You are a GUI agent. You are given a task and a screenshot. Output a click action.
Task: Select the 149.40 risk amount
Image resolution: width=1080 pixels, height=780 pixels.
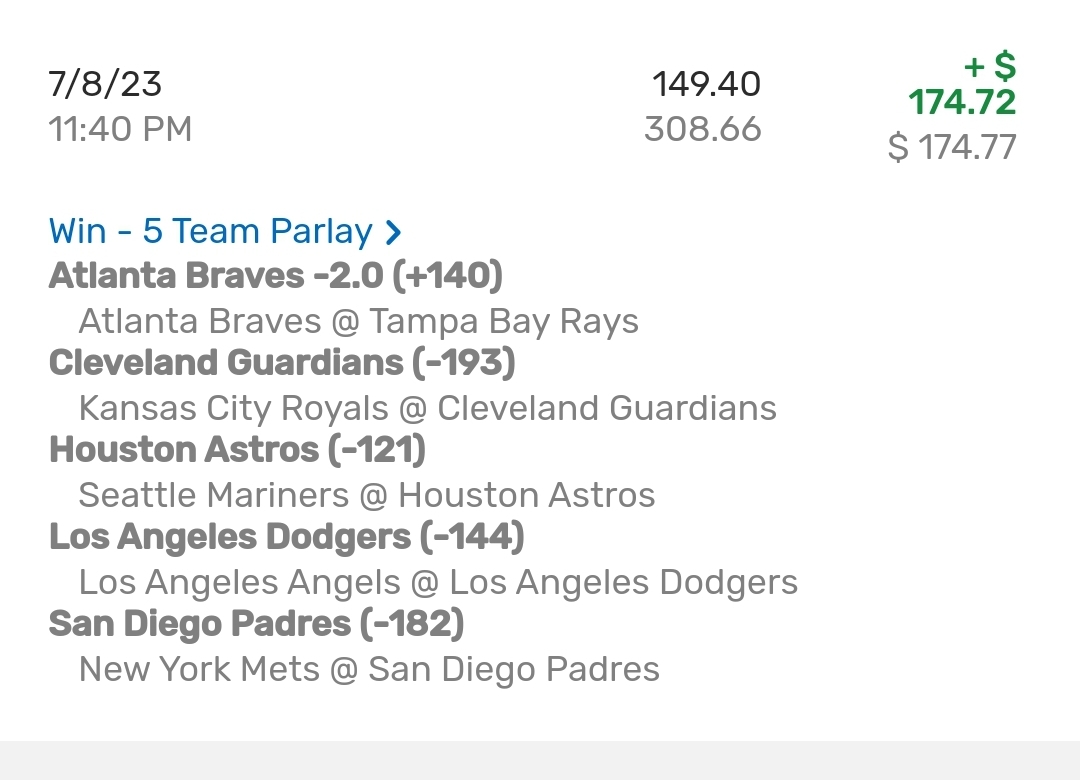[706, 84]
